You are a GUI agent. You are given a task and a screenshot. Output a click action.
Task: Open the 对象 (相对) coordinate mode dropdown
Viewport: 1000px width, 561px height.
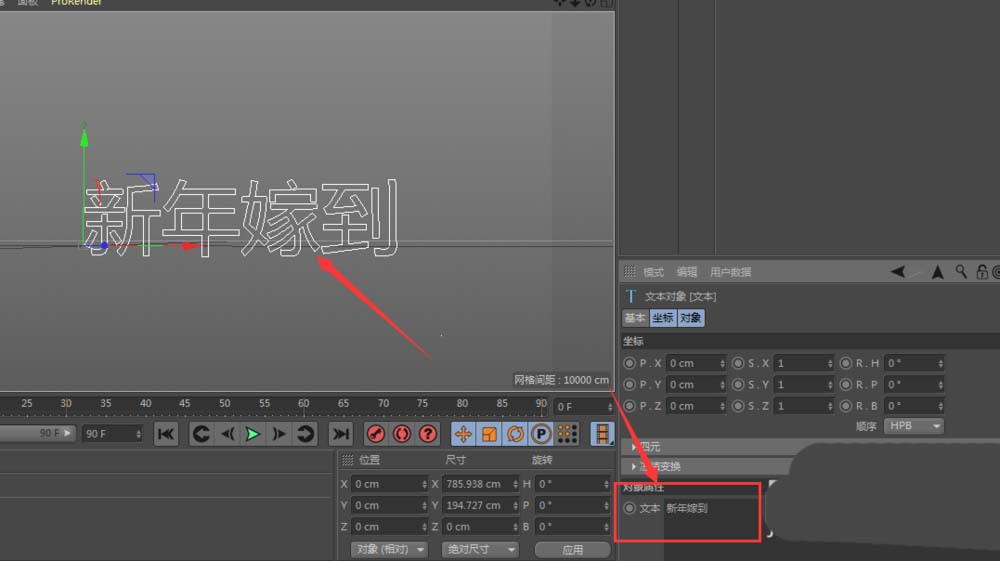coord(389,549)
